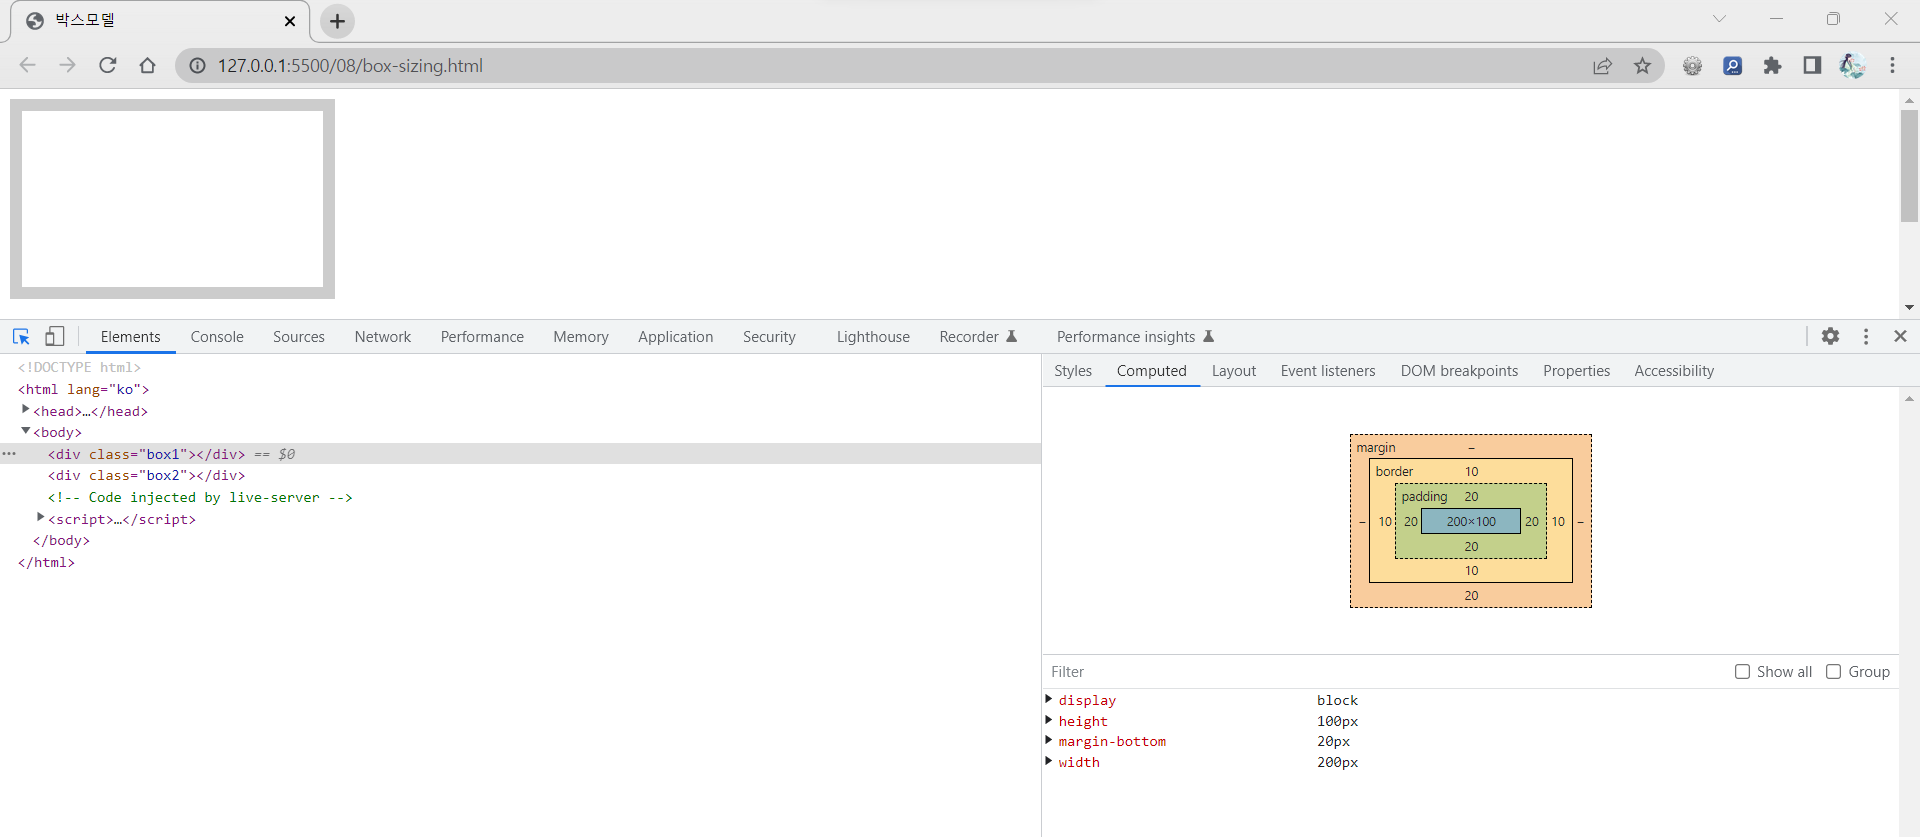This screenshot has height=837, width=1920.
Task: Switch to the Styles sidebar tab
Action: pyautogui.click(x=1073, y=371)
